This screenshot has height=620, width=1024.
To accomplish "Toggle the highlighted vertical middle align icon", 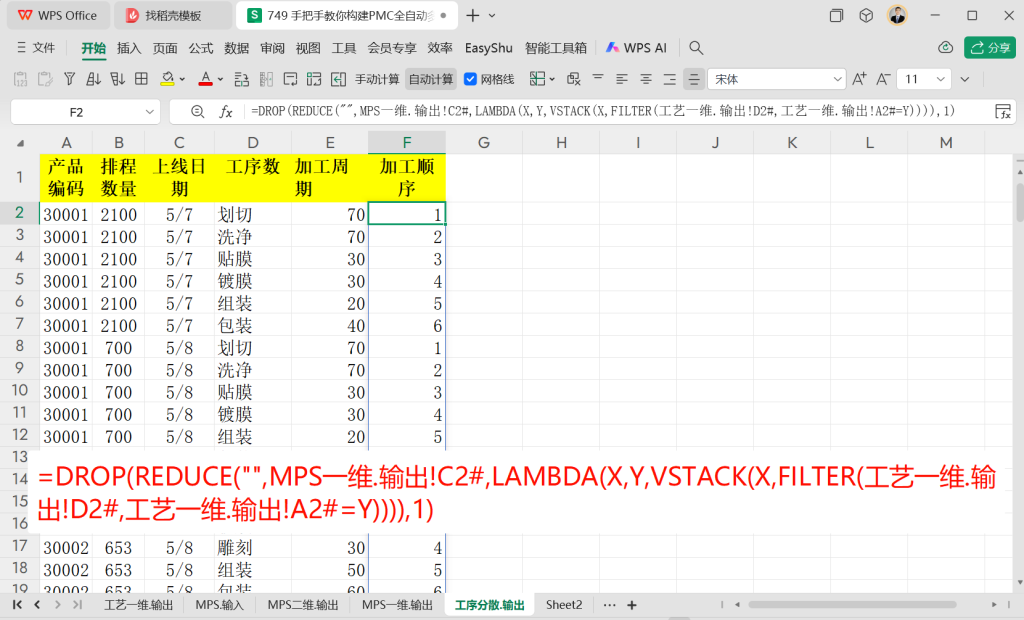I will tap(694, 79).
